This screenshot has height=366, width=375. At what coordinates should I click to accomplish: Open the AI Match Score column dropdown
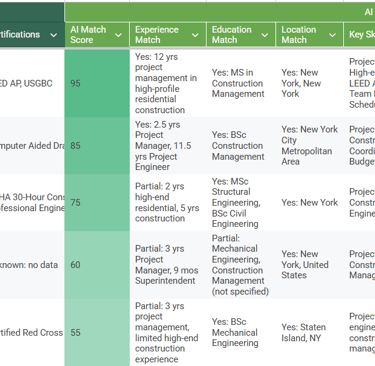(x=118, y=35)
